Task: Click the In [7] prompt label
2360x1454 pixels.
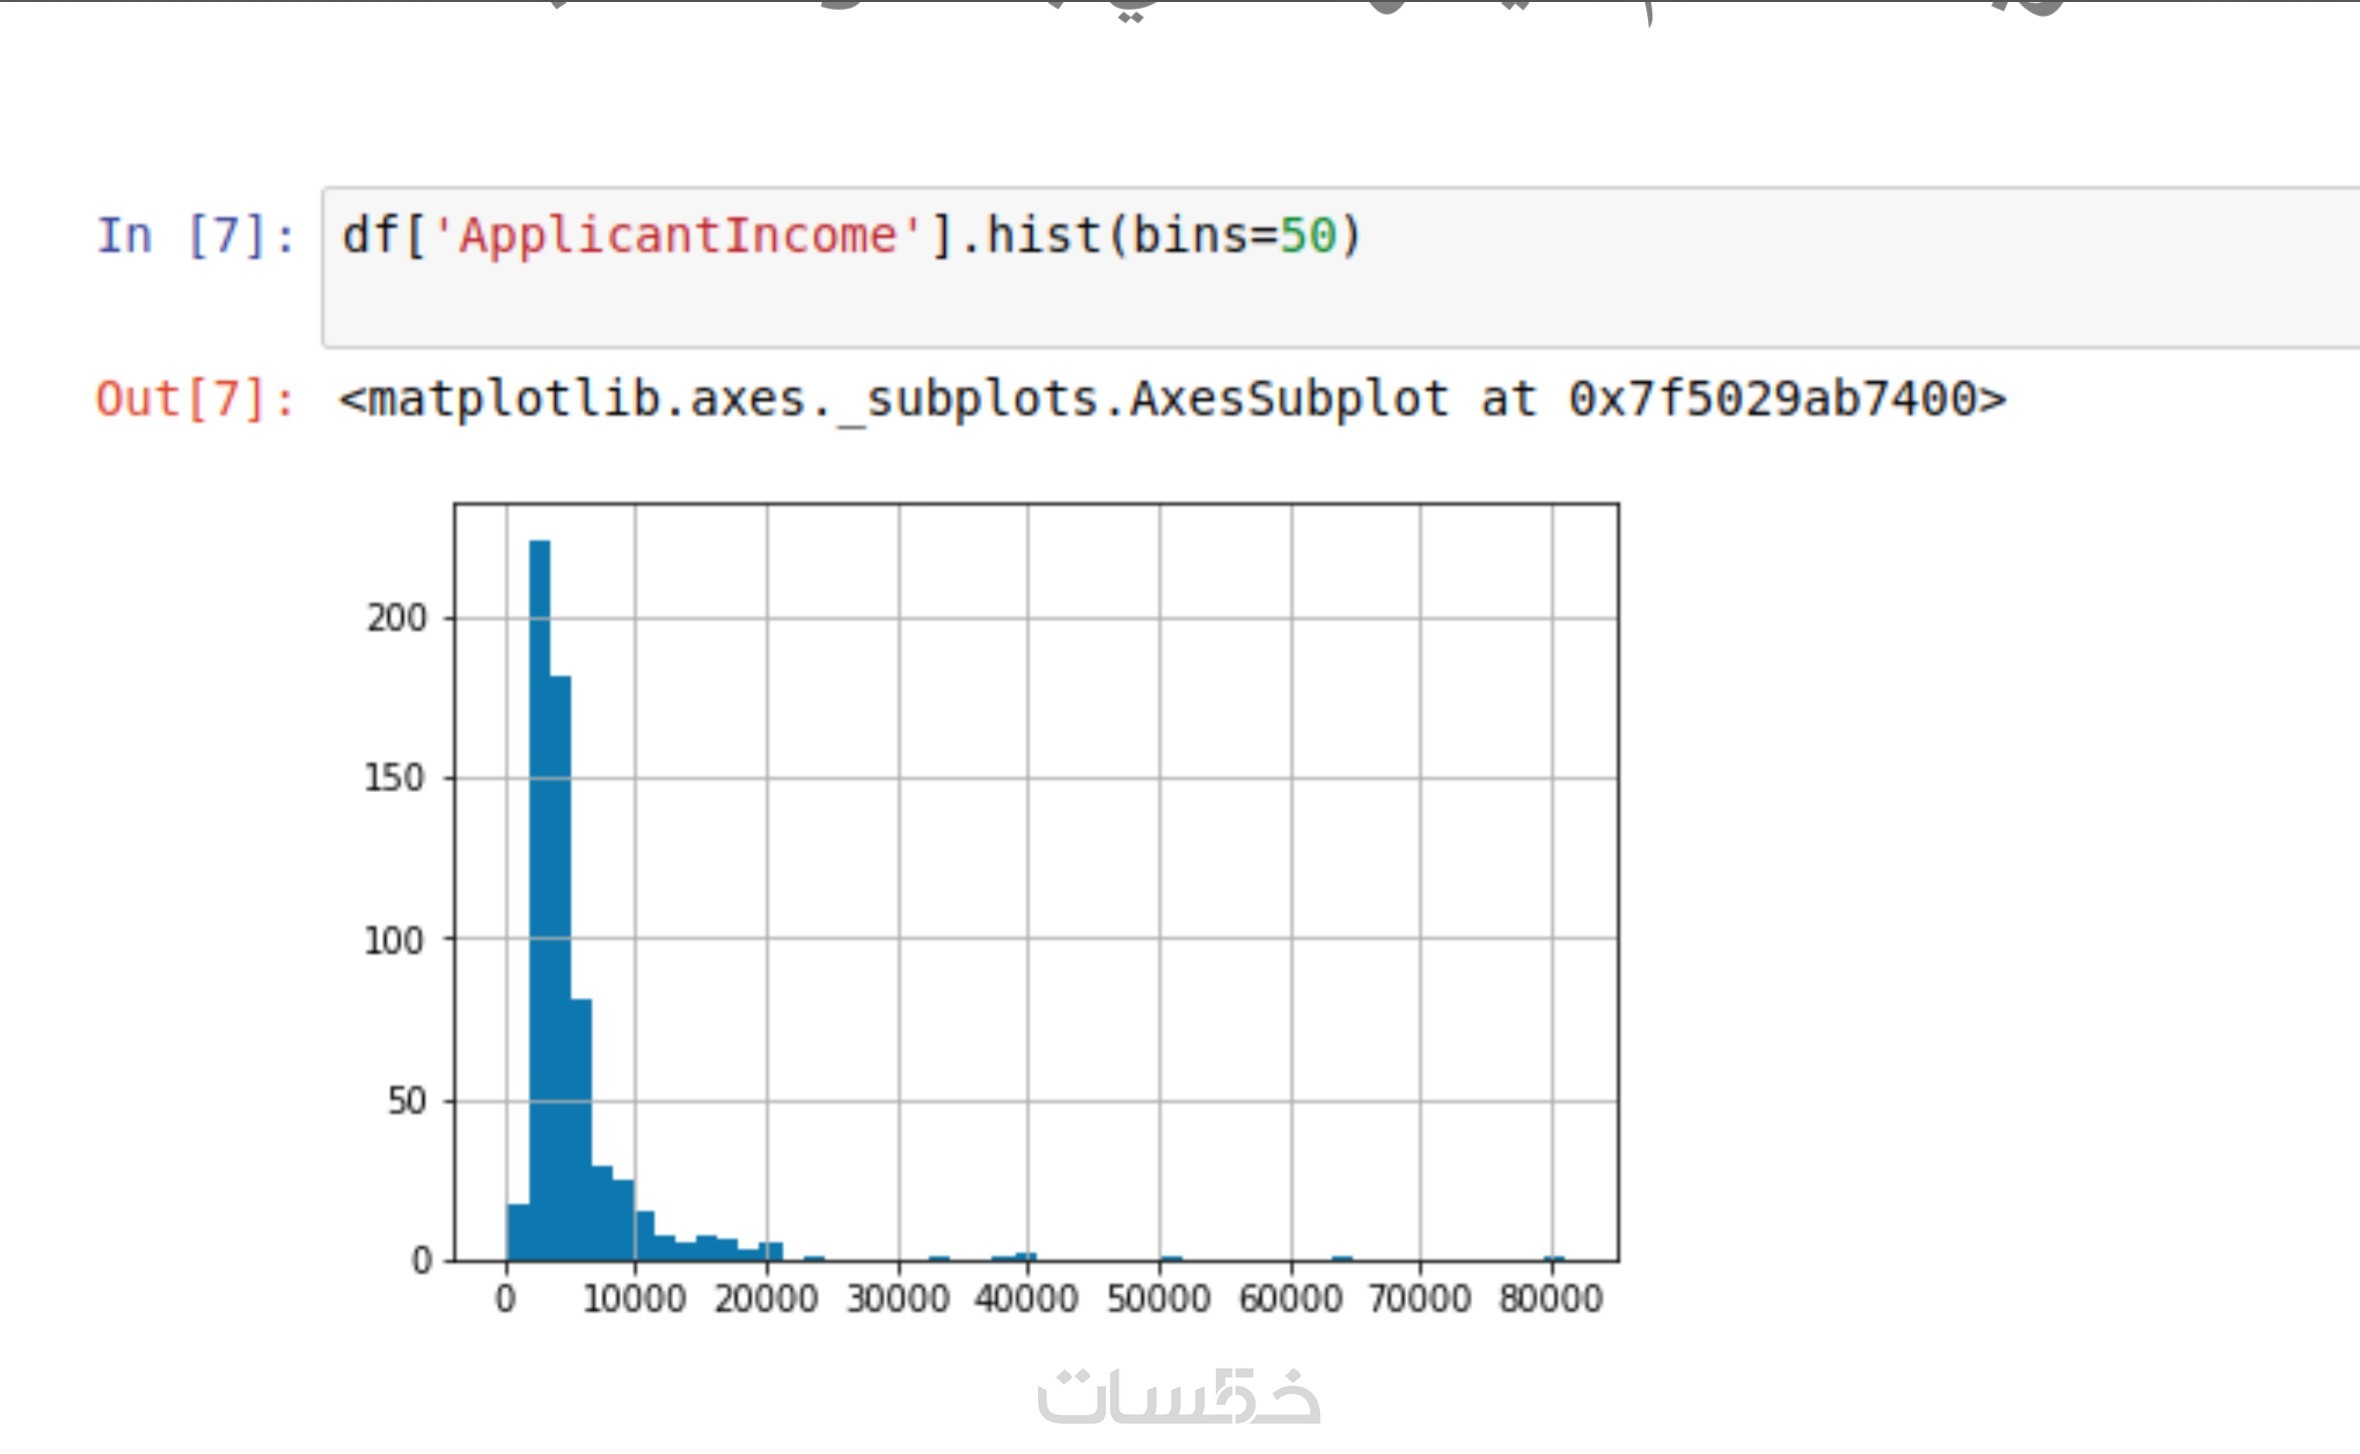Action: (x=196, y=237)
